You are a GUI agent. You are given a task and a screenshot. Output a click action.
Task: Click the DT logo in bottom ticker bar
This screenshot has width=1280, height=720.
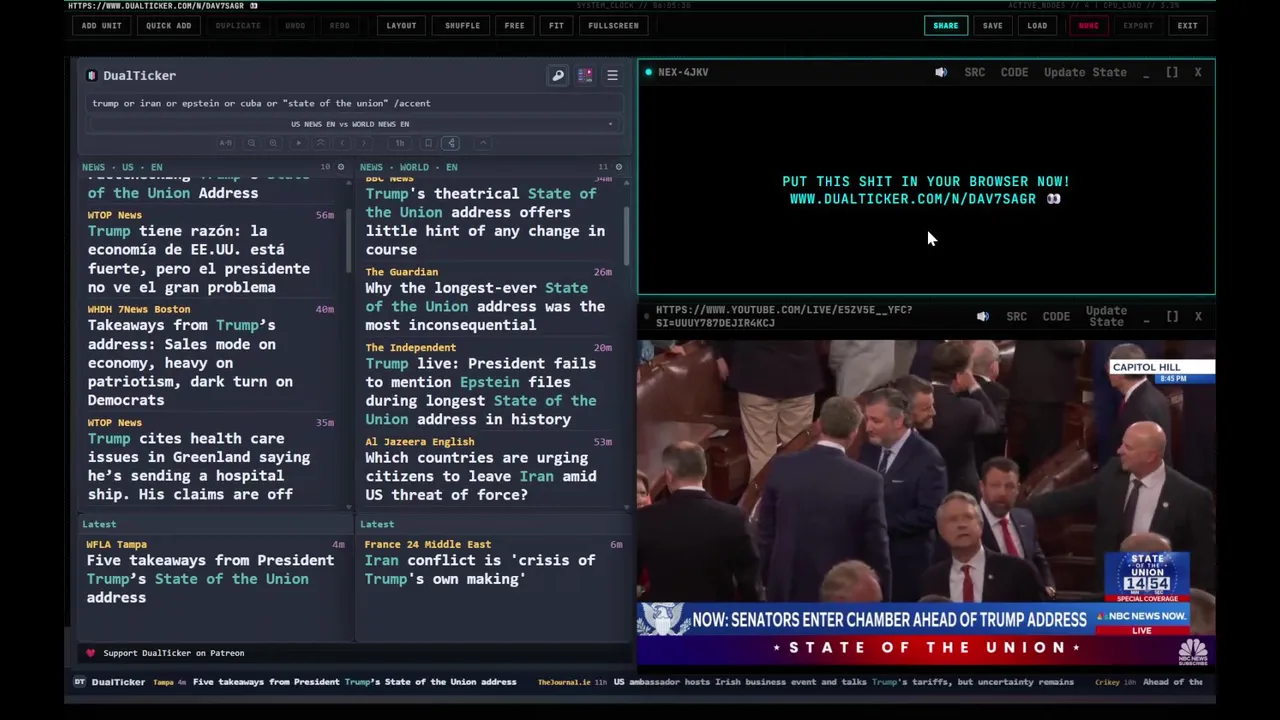coord(80,682)
